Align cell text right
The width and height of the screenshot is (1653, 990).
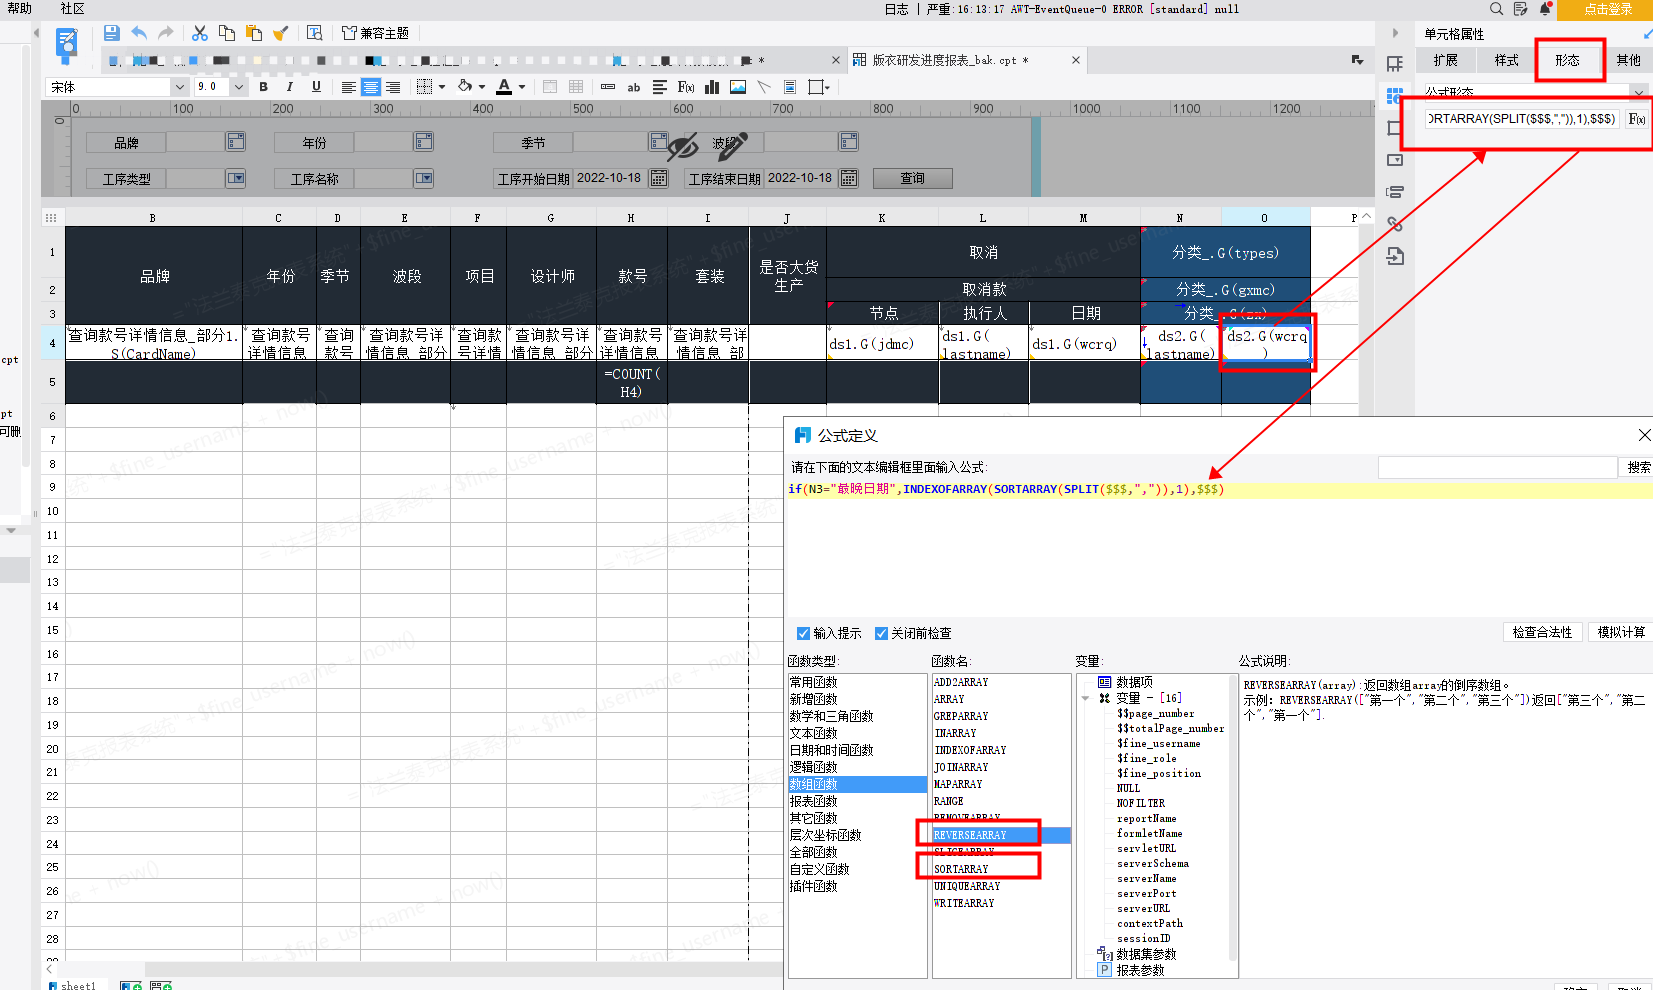pyautogui.click(x=393, y=87)
